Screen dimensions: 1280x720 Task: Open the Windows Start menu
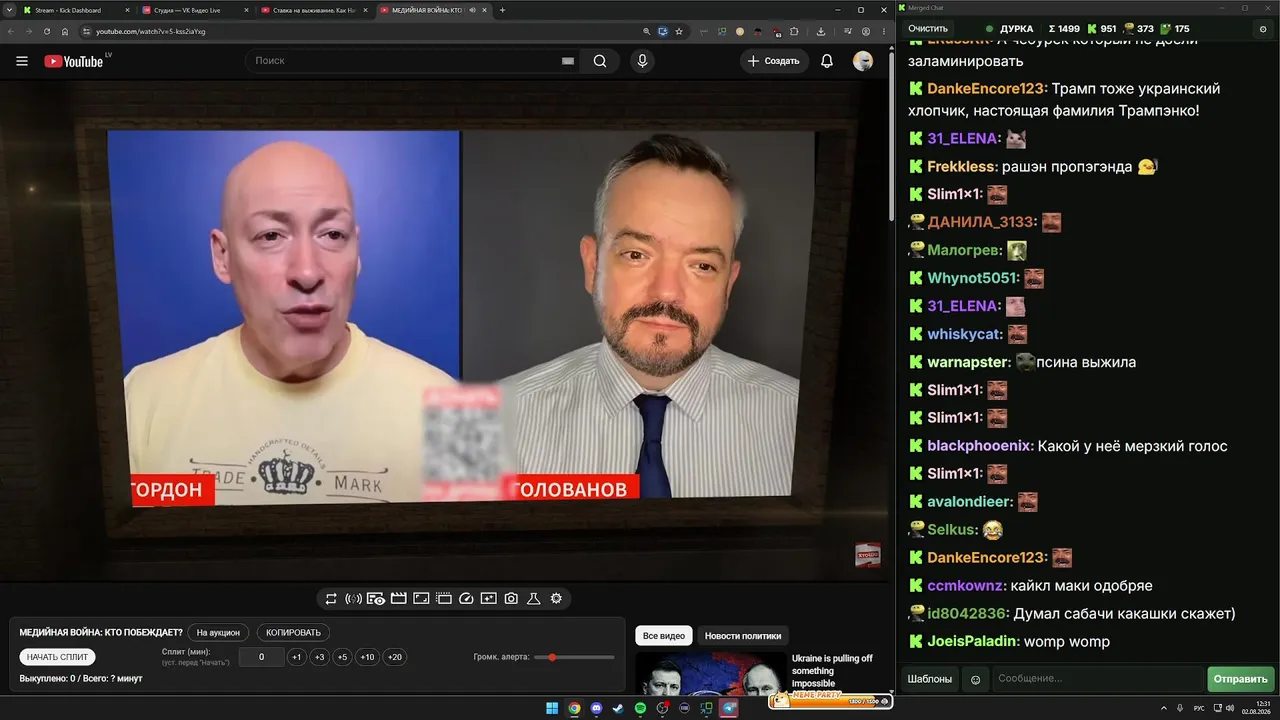pos(552,709)
